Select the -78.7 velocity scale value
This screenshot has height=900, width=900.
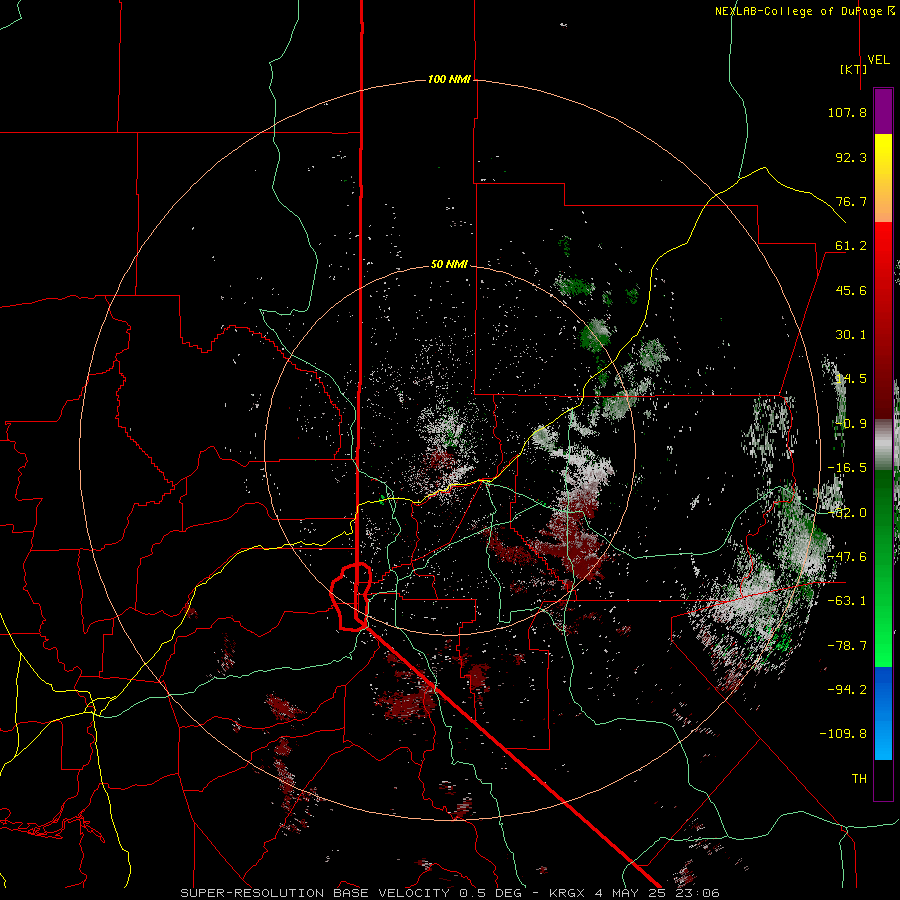pos(847,646)
